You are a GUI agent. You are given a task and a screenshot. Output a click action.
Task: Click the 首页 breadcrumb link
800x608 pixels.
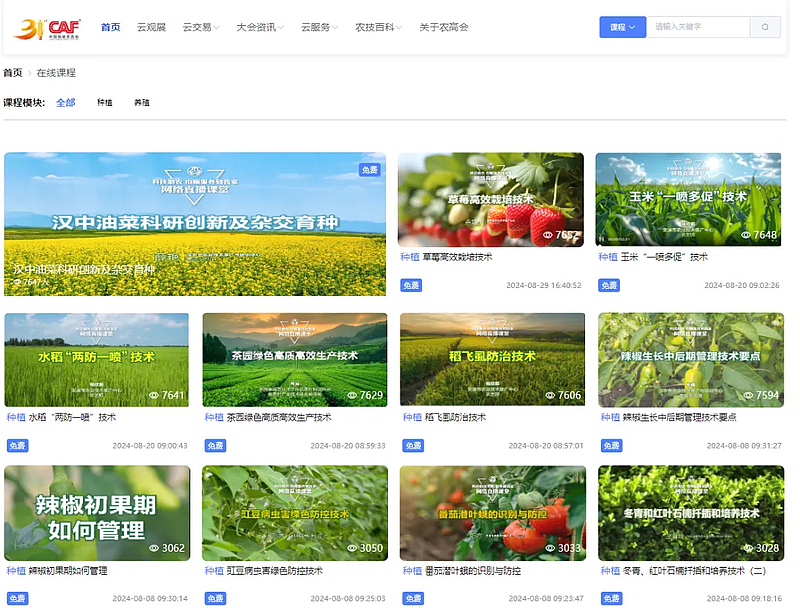[13, 73]
